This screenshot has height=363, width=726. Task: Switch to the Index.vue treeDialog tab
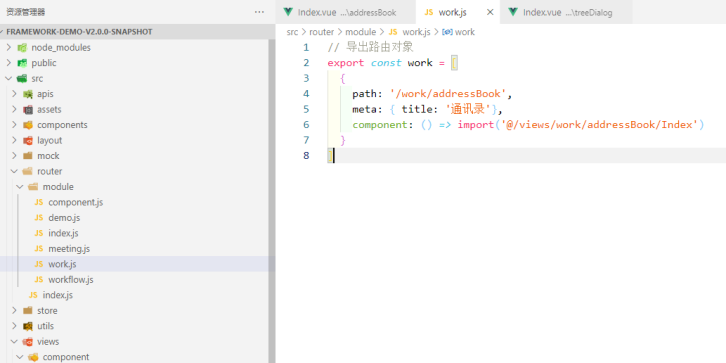566,13
